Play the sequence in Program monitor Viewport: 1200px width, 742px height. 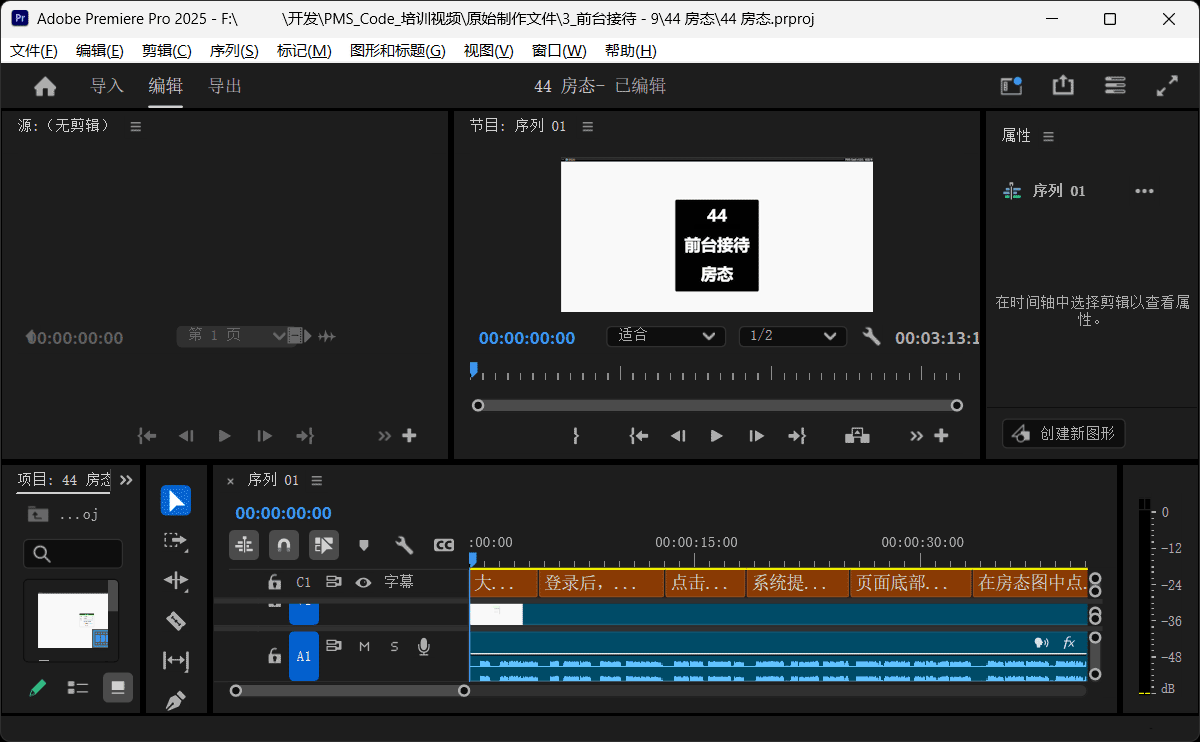[716, 436]
